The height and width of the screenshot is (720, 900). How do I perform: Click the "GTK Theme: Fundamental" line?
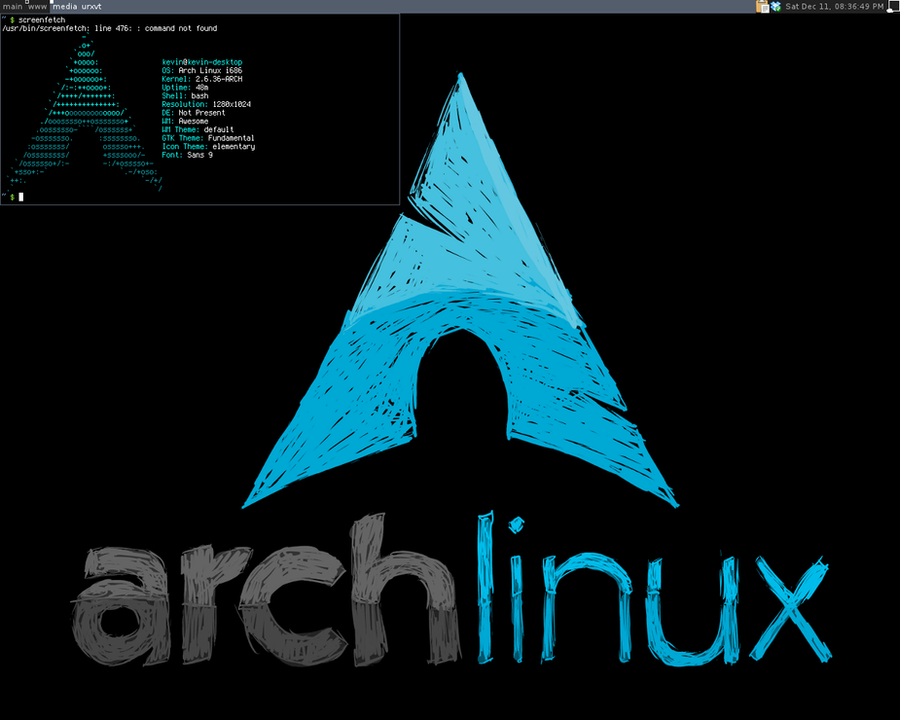pyautogui.click(x=208, y=138)
